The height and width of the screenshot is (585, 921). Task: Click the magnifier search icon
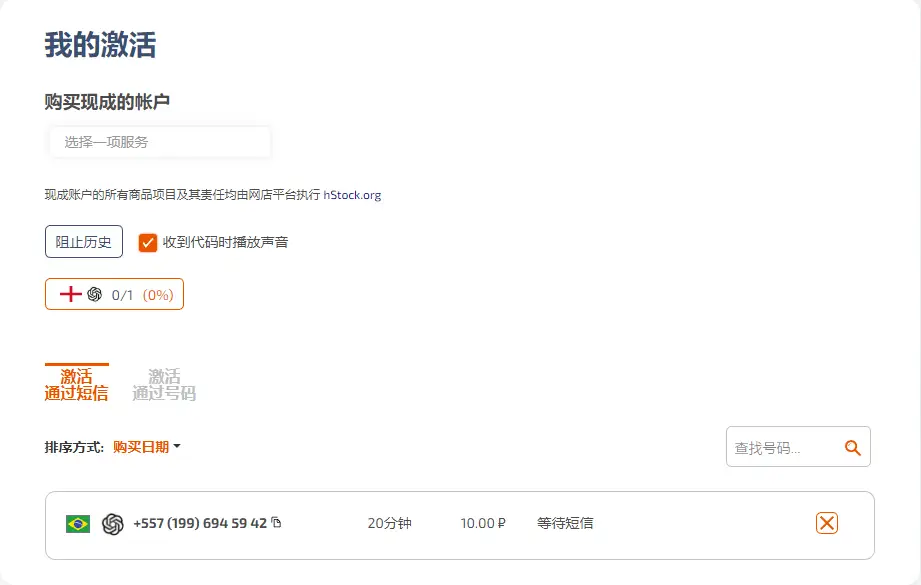point(852,448)
